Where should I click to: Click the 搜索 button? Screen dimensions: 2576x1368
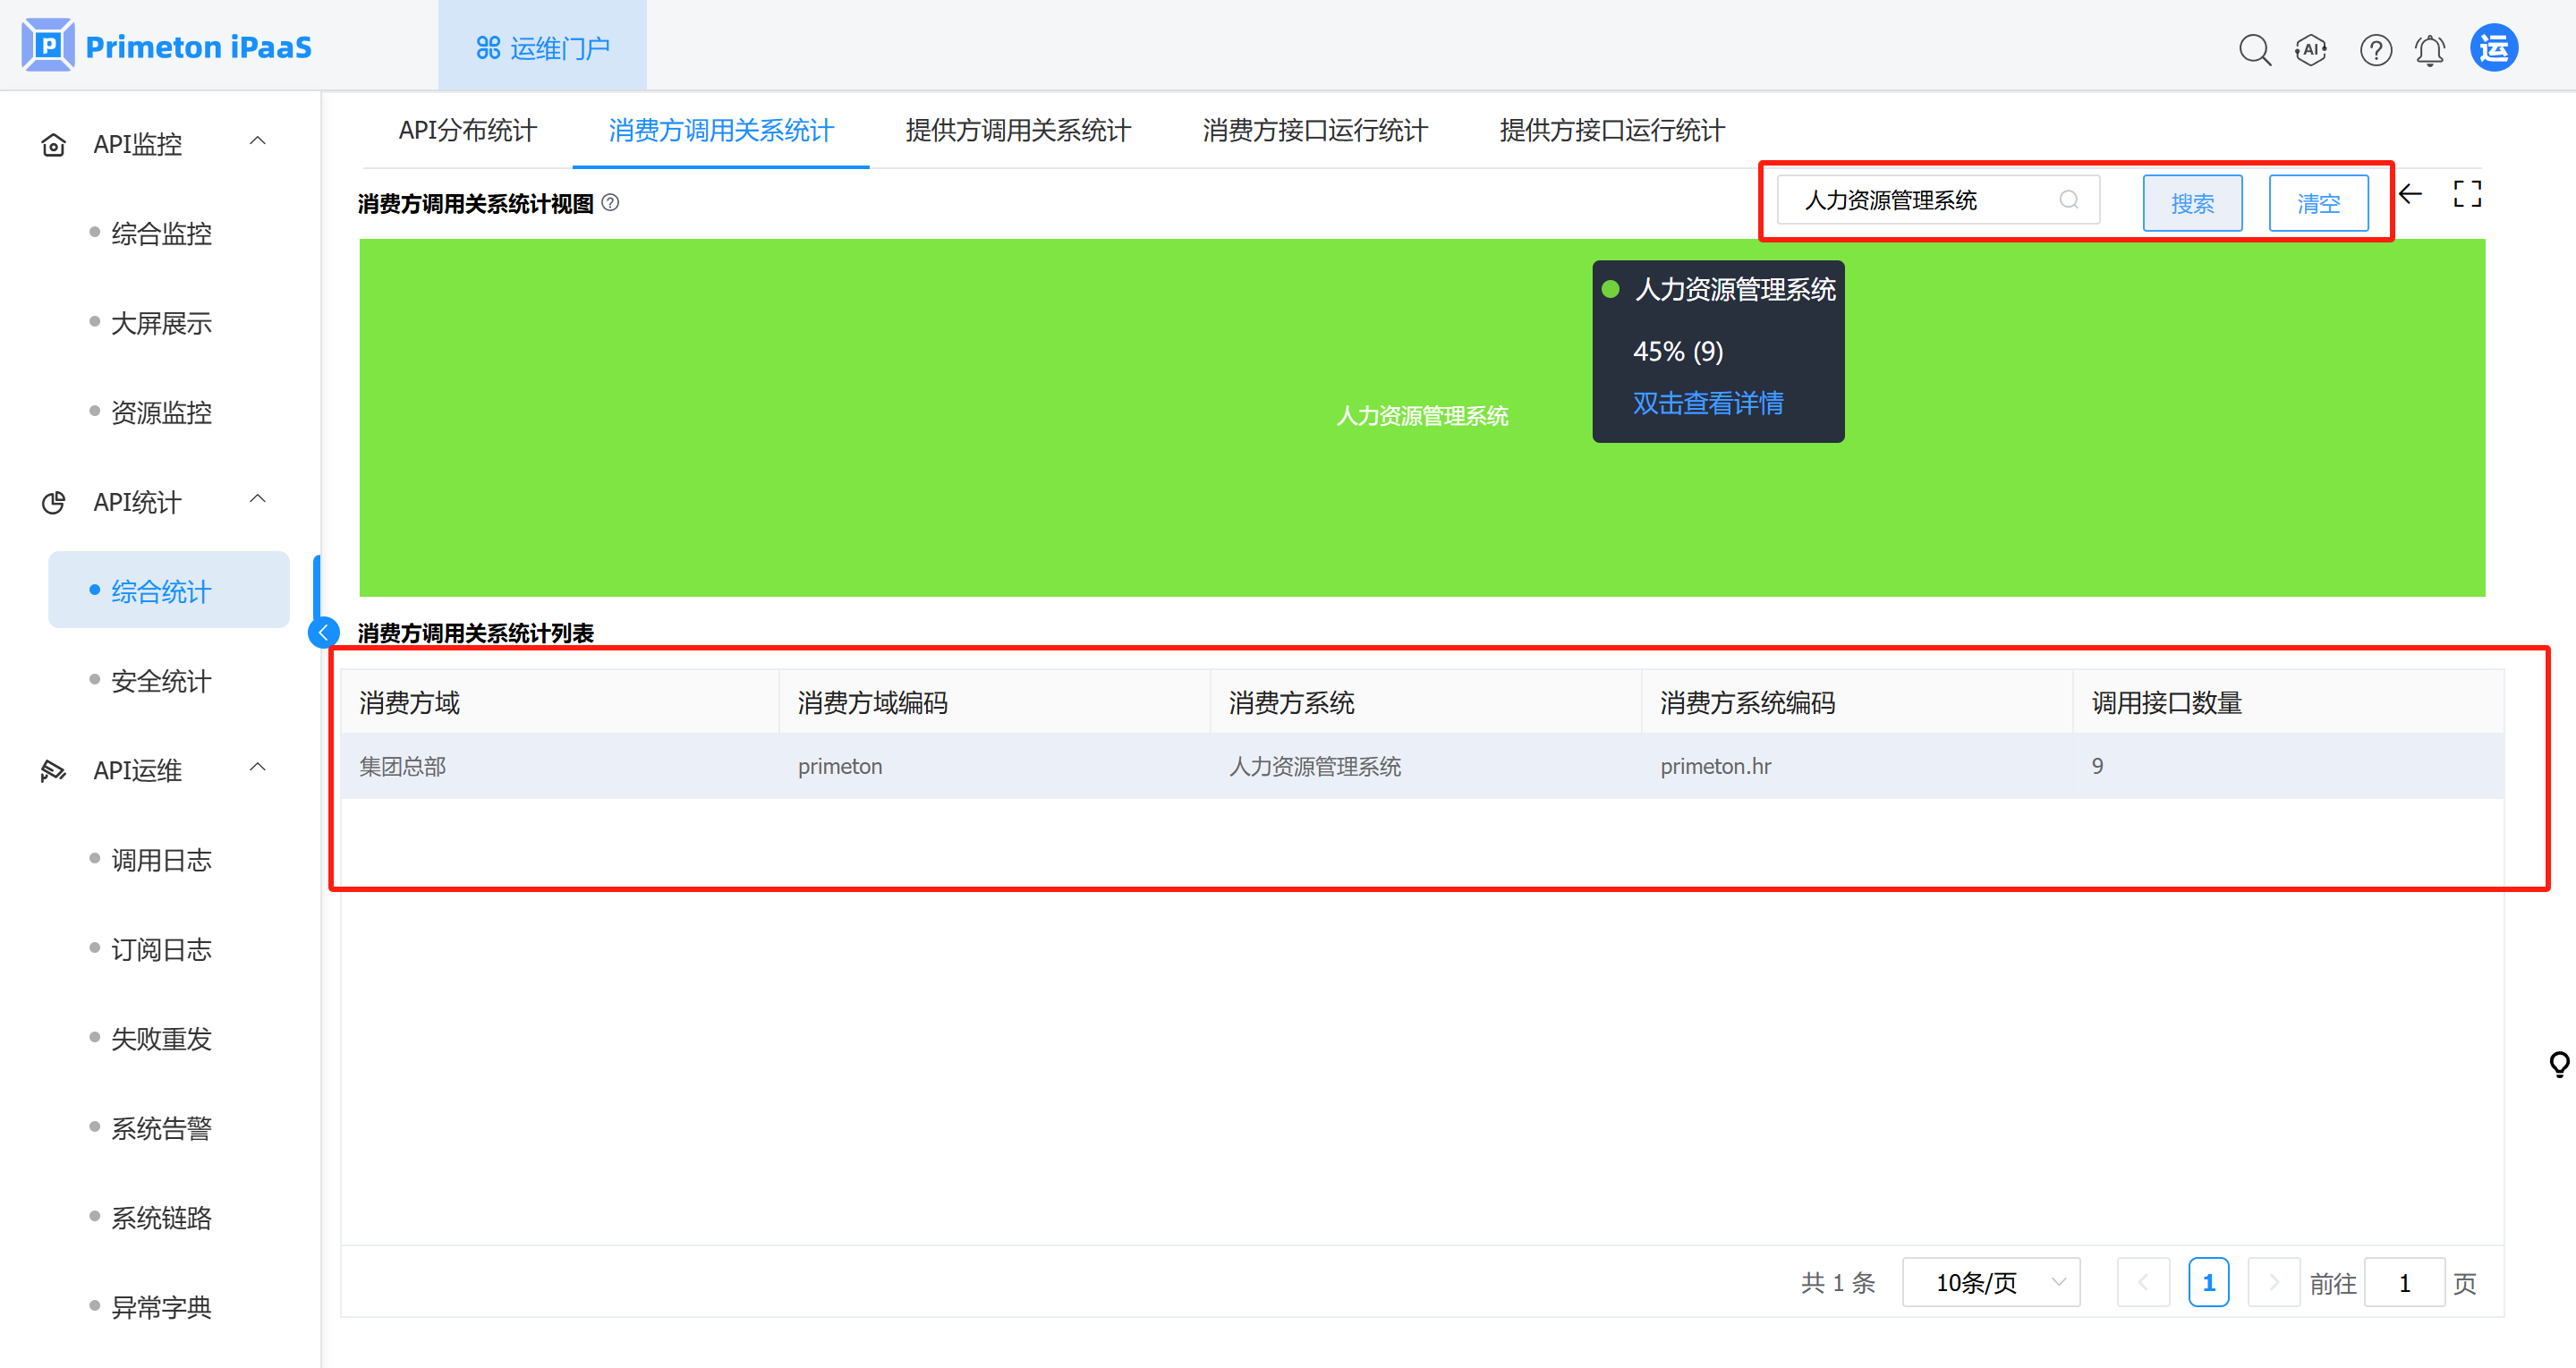pyautogui.click(x=2192, y=203)
